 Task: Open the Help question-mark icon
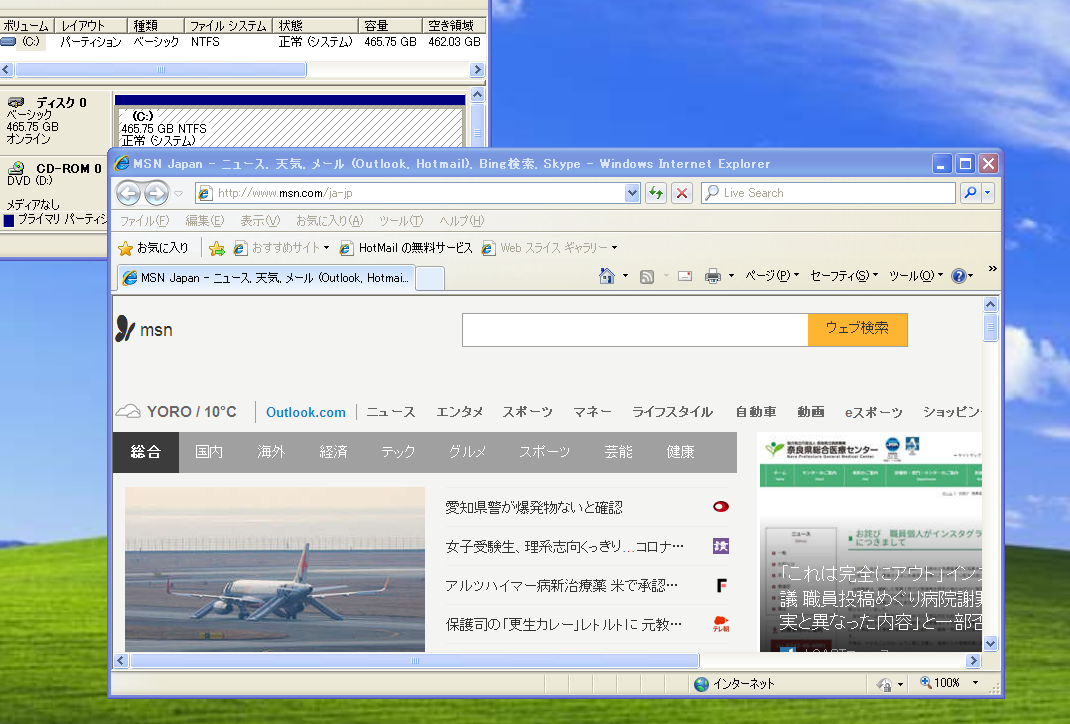(959, 275)
